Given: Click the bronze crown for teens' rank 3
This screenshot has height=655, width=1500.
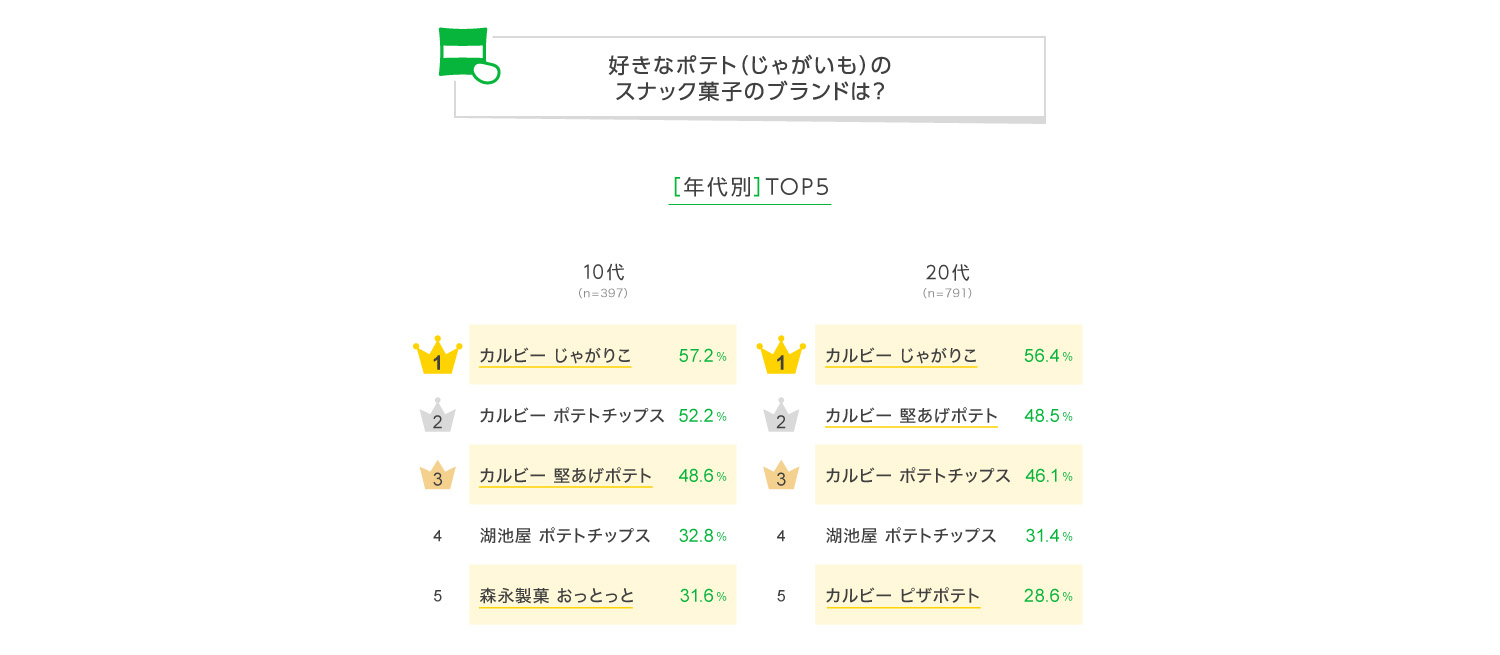Looking at the screenshot, I should click(x=437, y=476).
